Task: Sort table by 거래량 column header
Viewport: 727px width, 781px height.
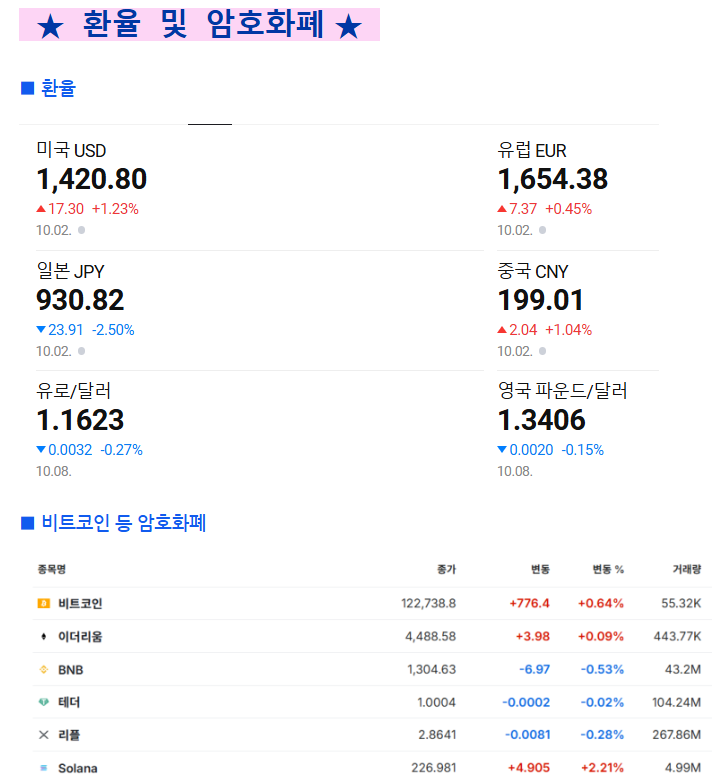Action: click(x=686, y=569)
